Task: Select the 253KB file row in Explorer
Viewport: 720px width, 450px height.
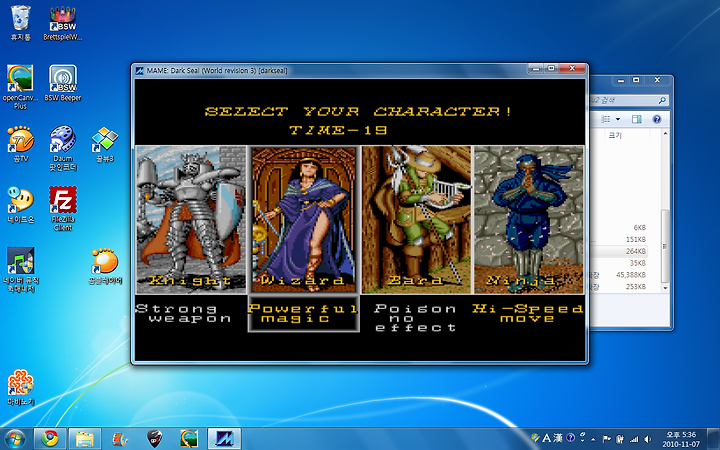Action: pos(619,287)
